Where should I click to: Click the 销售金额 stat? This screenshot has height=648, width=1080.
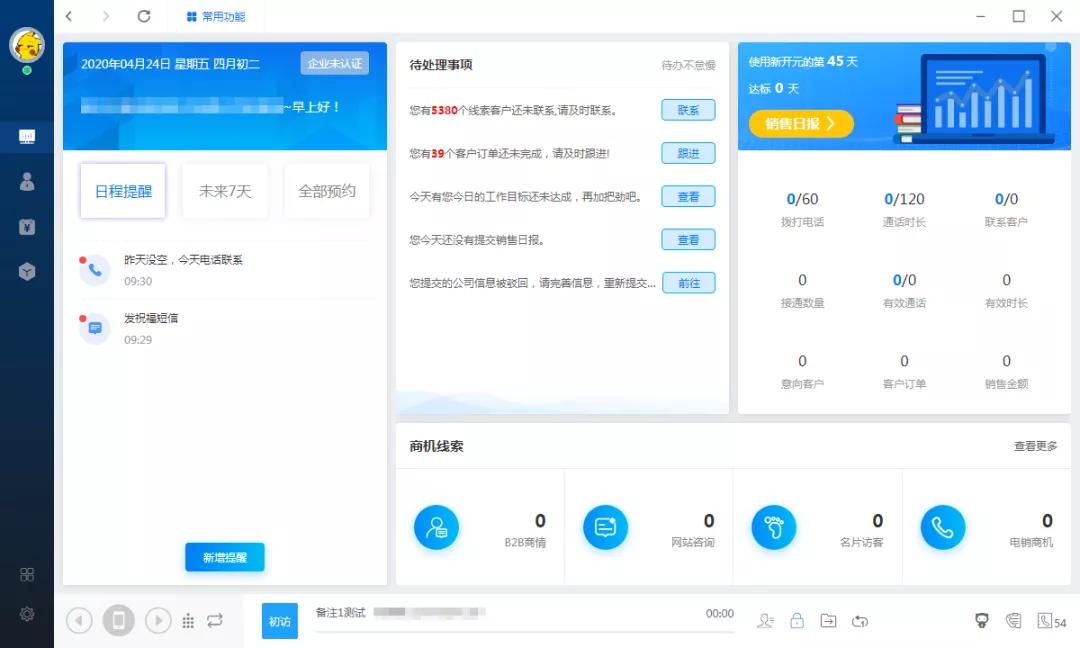1006,372
